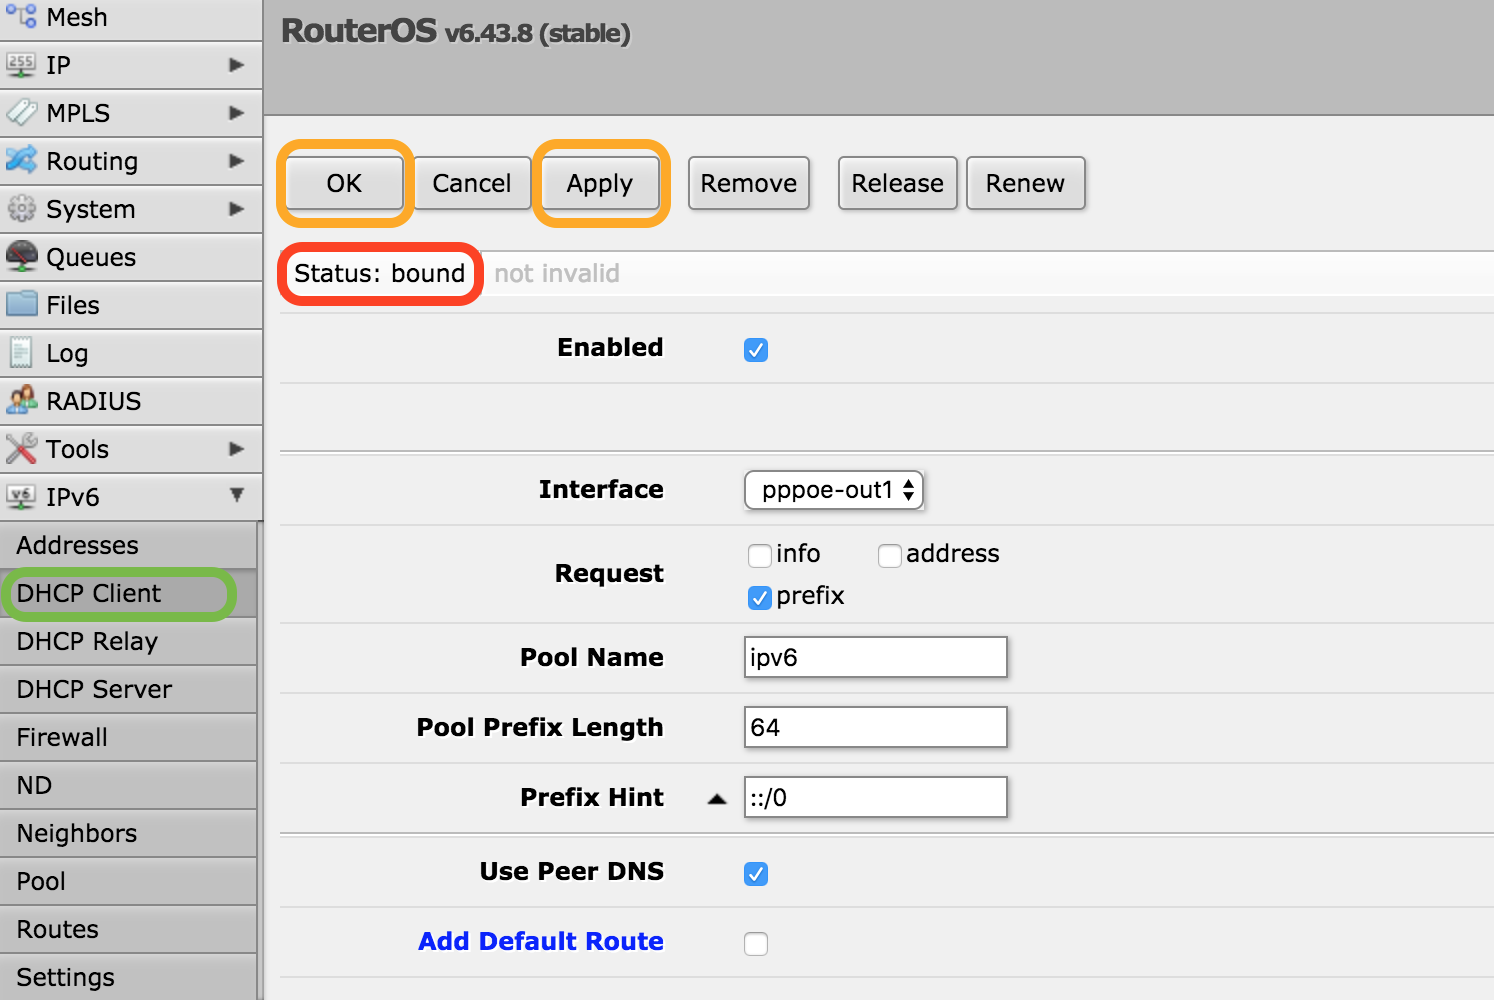This screenshot has width=1494, height=1000.
Task: Open IPv6 Pool submenu item
Action: [x=128, y=881]
